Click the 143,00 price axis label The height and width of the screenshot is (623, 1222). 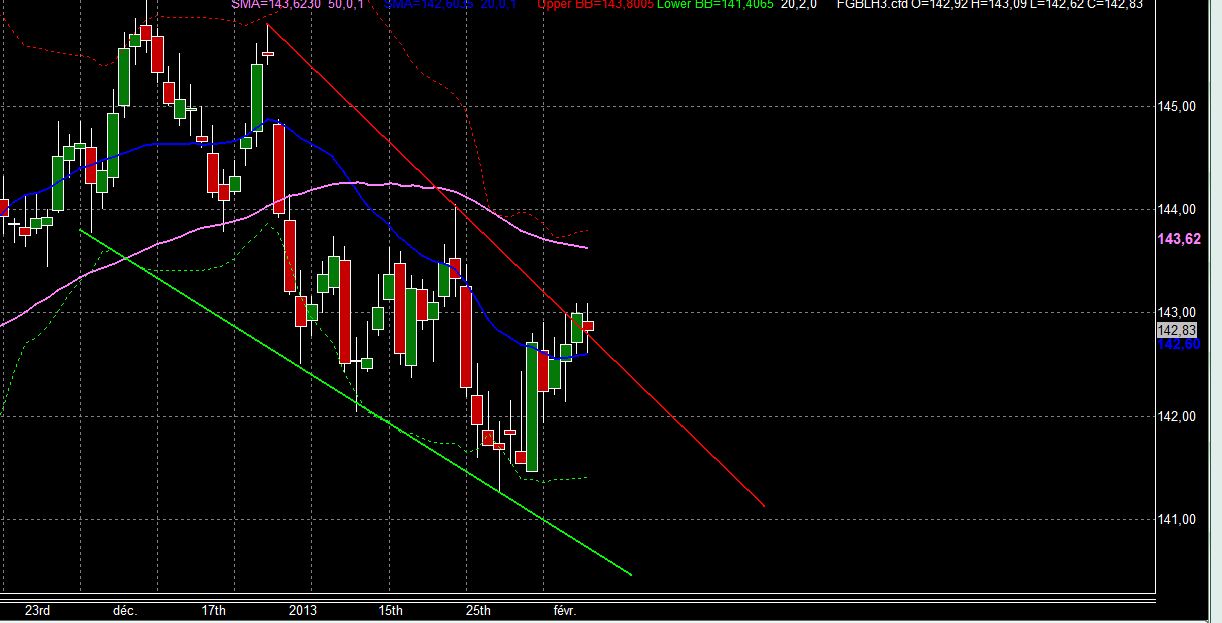point(1177,312)
